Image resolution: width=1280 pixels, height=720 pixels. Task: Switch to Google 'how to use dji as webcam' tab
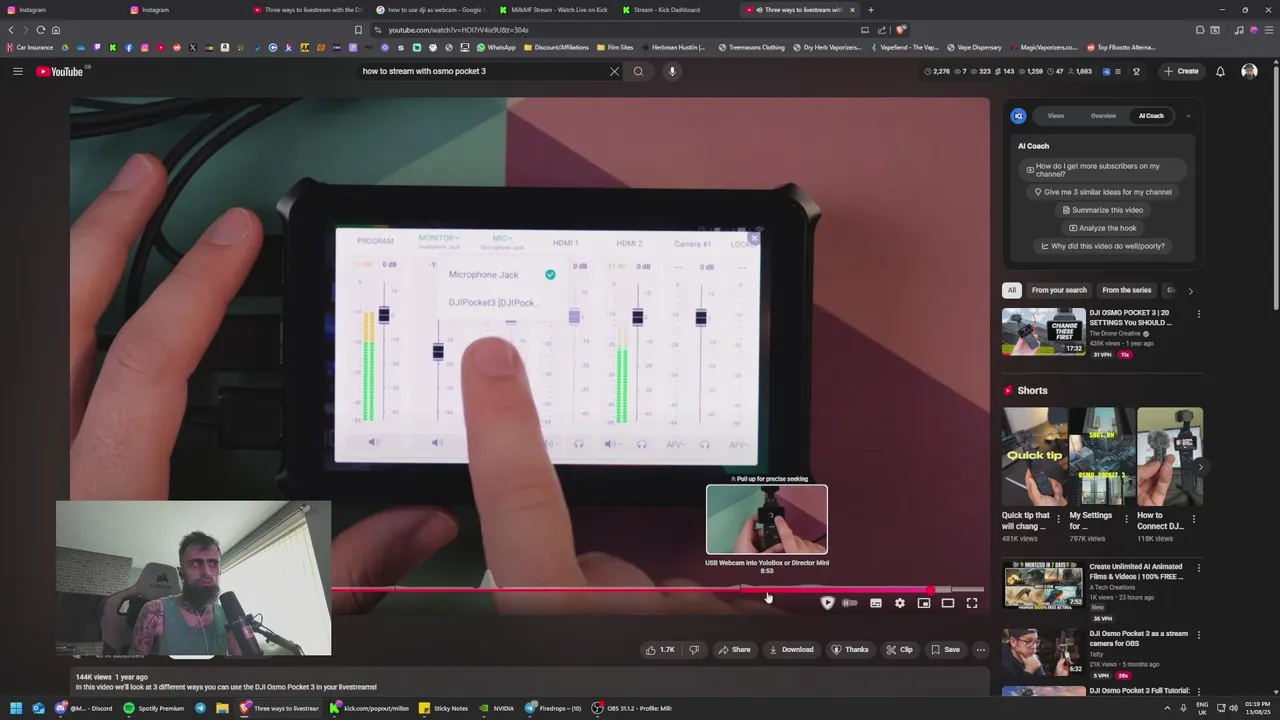point(430,10)
